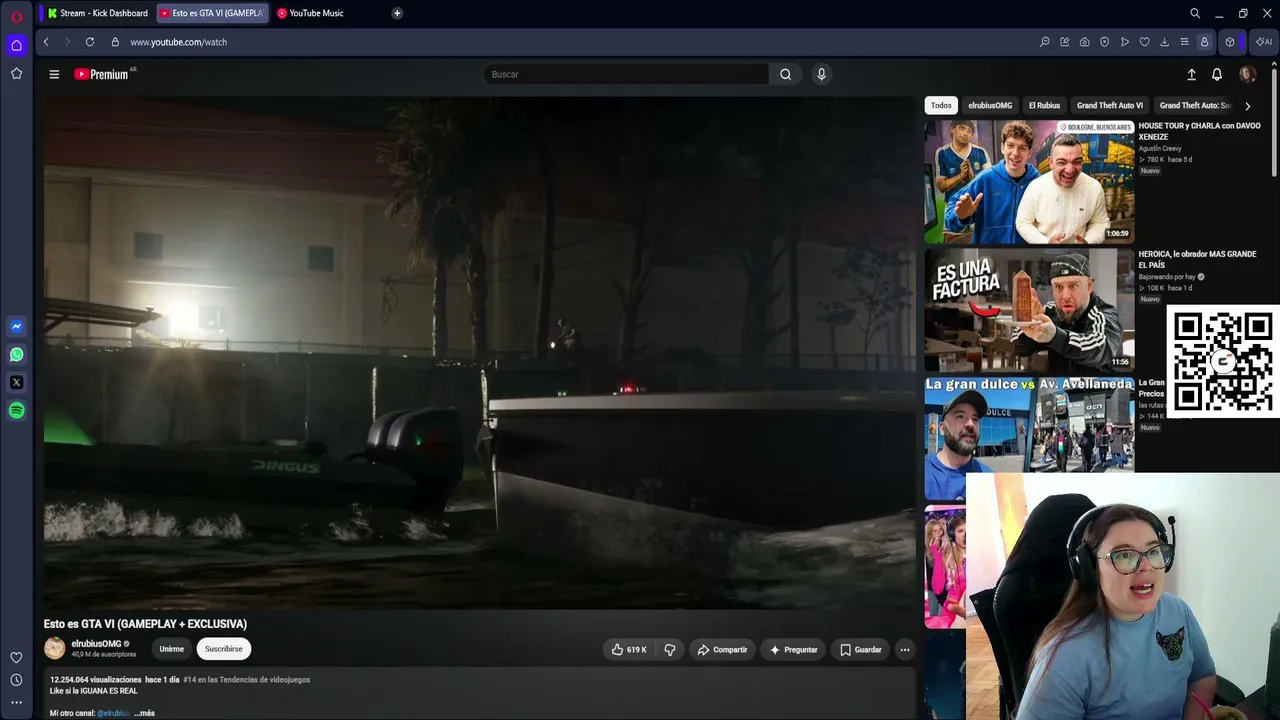1280x720 pixels.
Task: Open Spotify in the Opera sidebar
Action: pyautogui.click(x=16, y=410)
